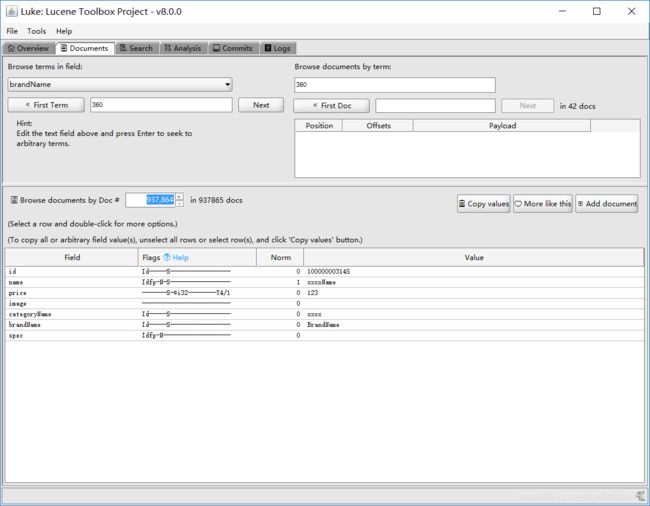Click the Add document button
The width and height of the screenshot is (650, 506).
point(607,203)
